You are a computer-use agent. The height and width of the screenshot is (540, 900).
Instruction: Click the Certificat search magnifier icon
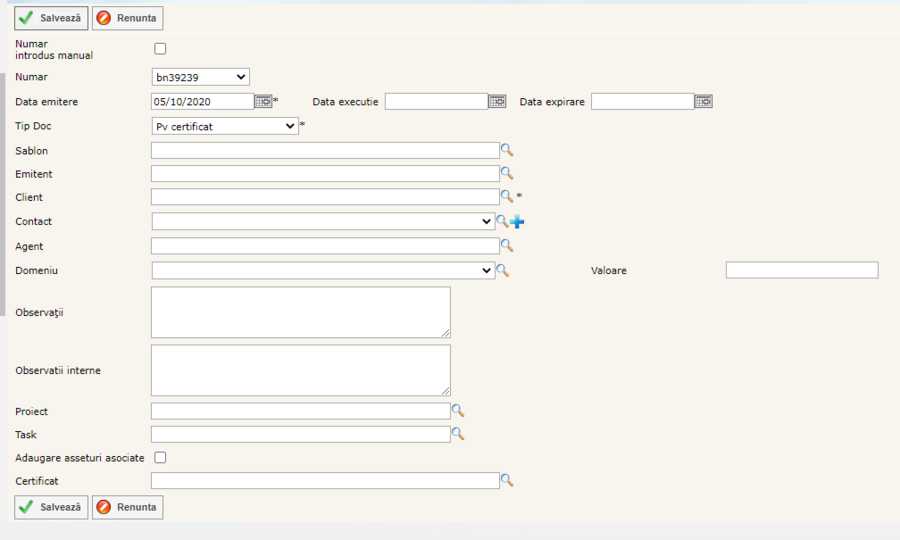pos(507,481)
